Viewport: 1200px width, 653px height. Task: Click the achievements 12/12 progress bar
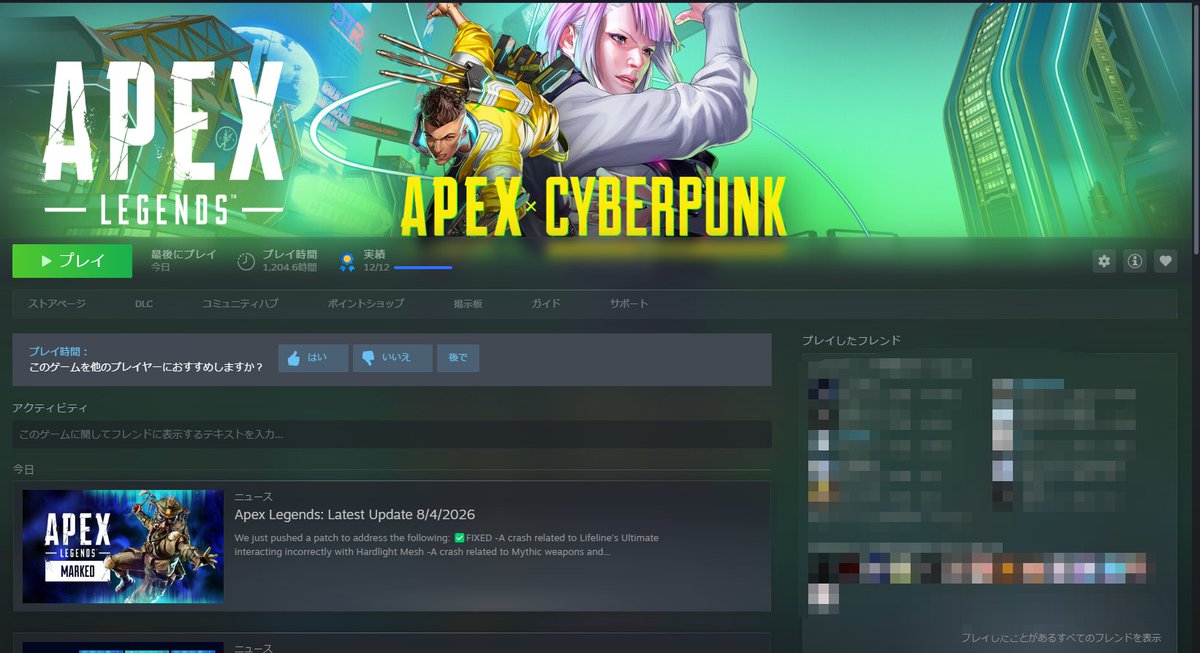[x=423, y=268]
